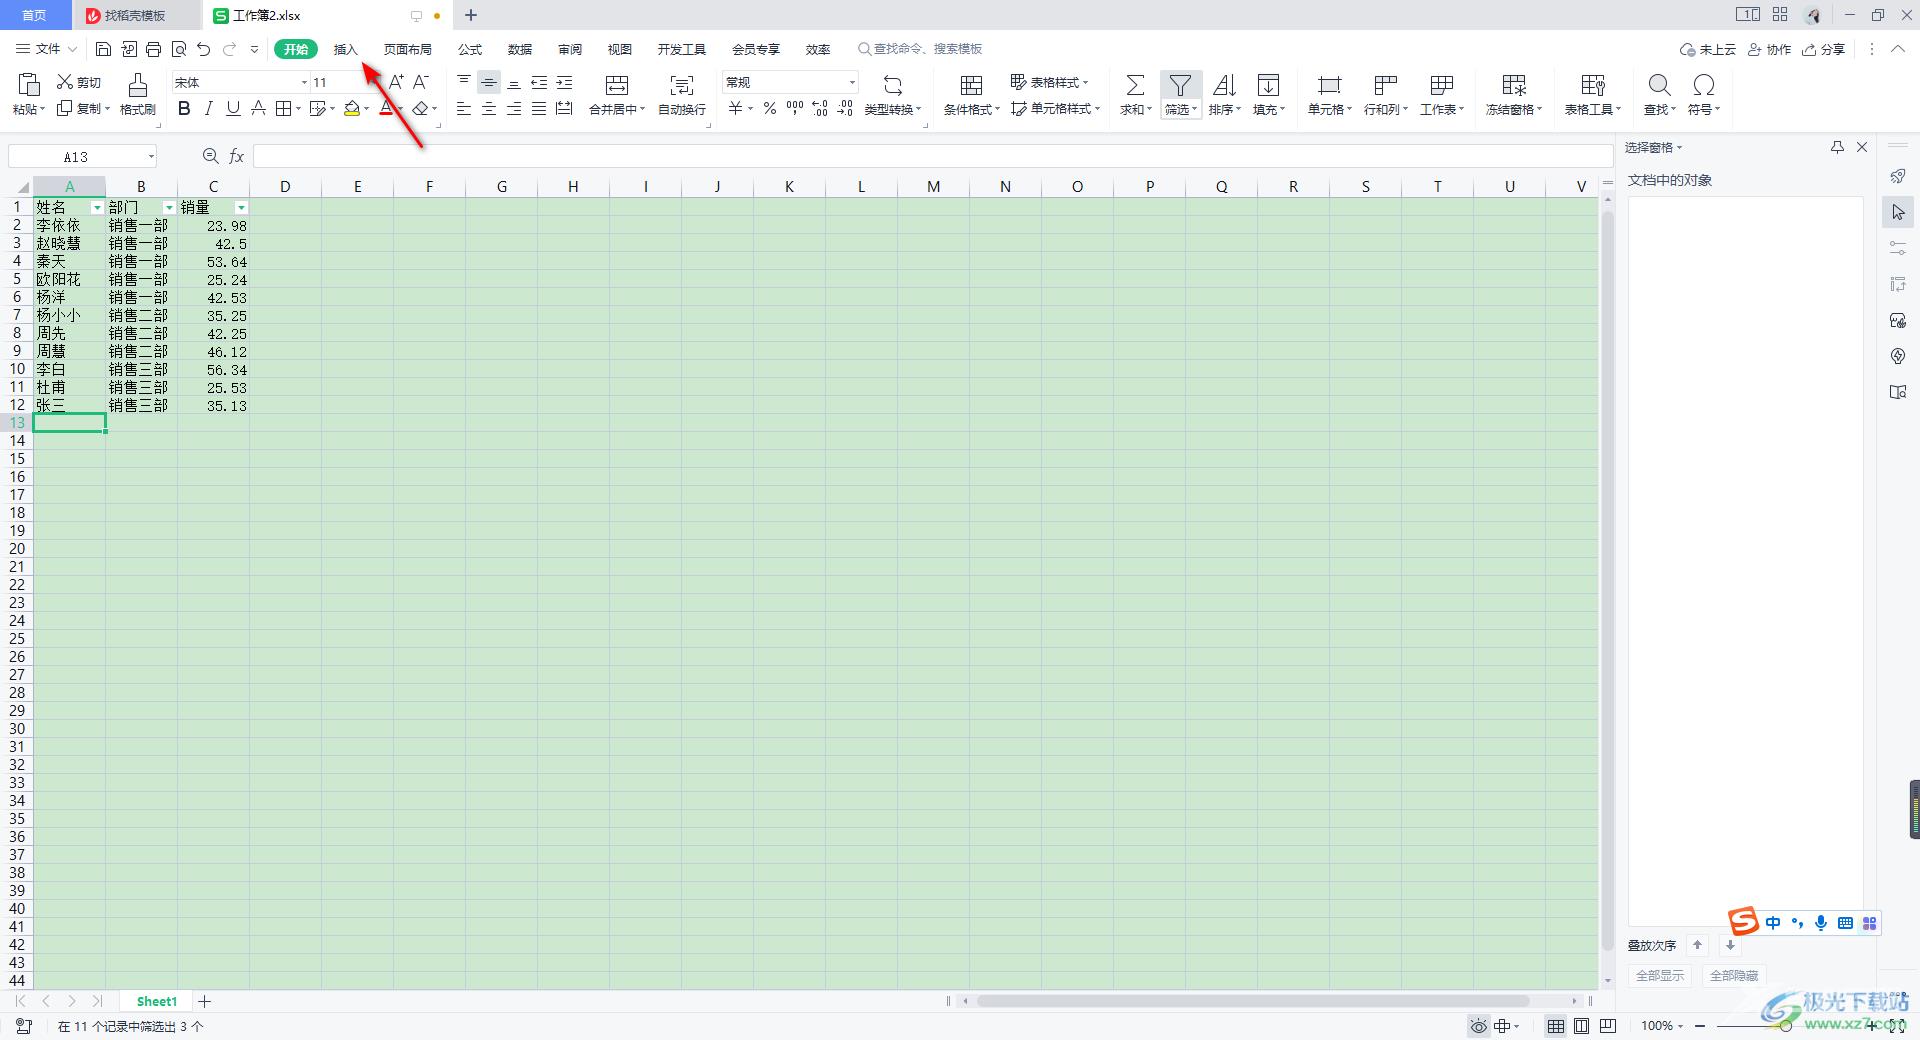Open the fill color yellow bucket swatch
The height and width of the screenshot is (1040, 1920).
point(352,108)
